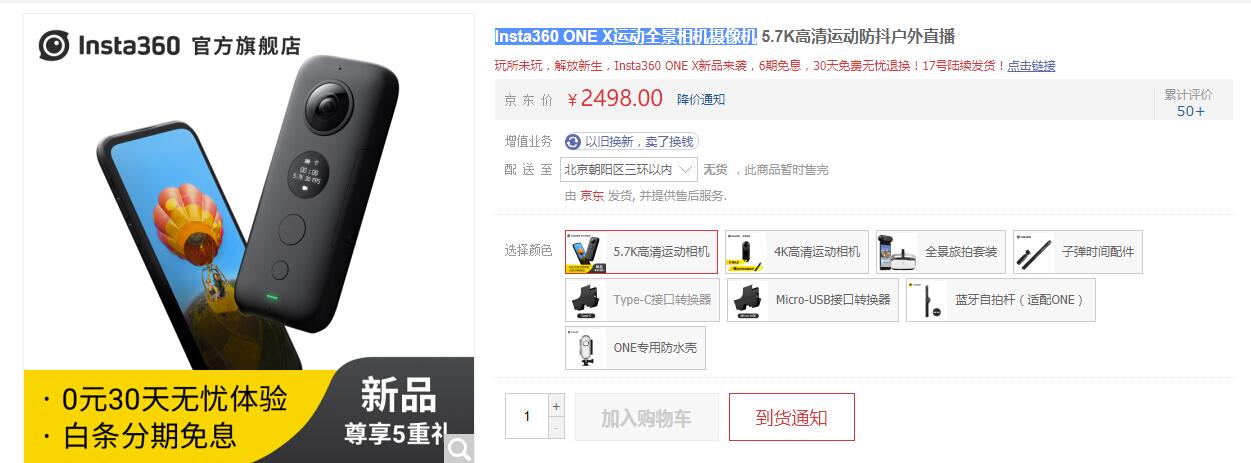Click the 到货通知 button
This screenshot has height=463, width=1251.
pos(792,417)
